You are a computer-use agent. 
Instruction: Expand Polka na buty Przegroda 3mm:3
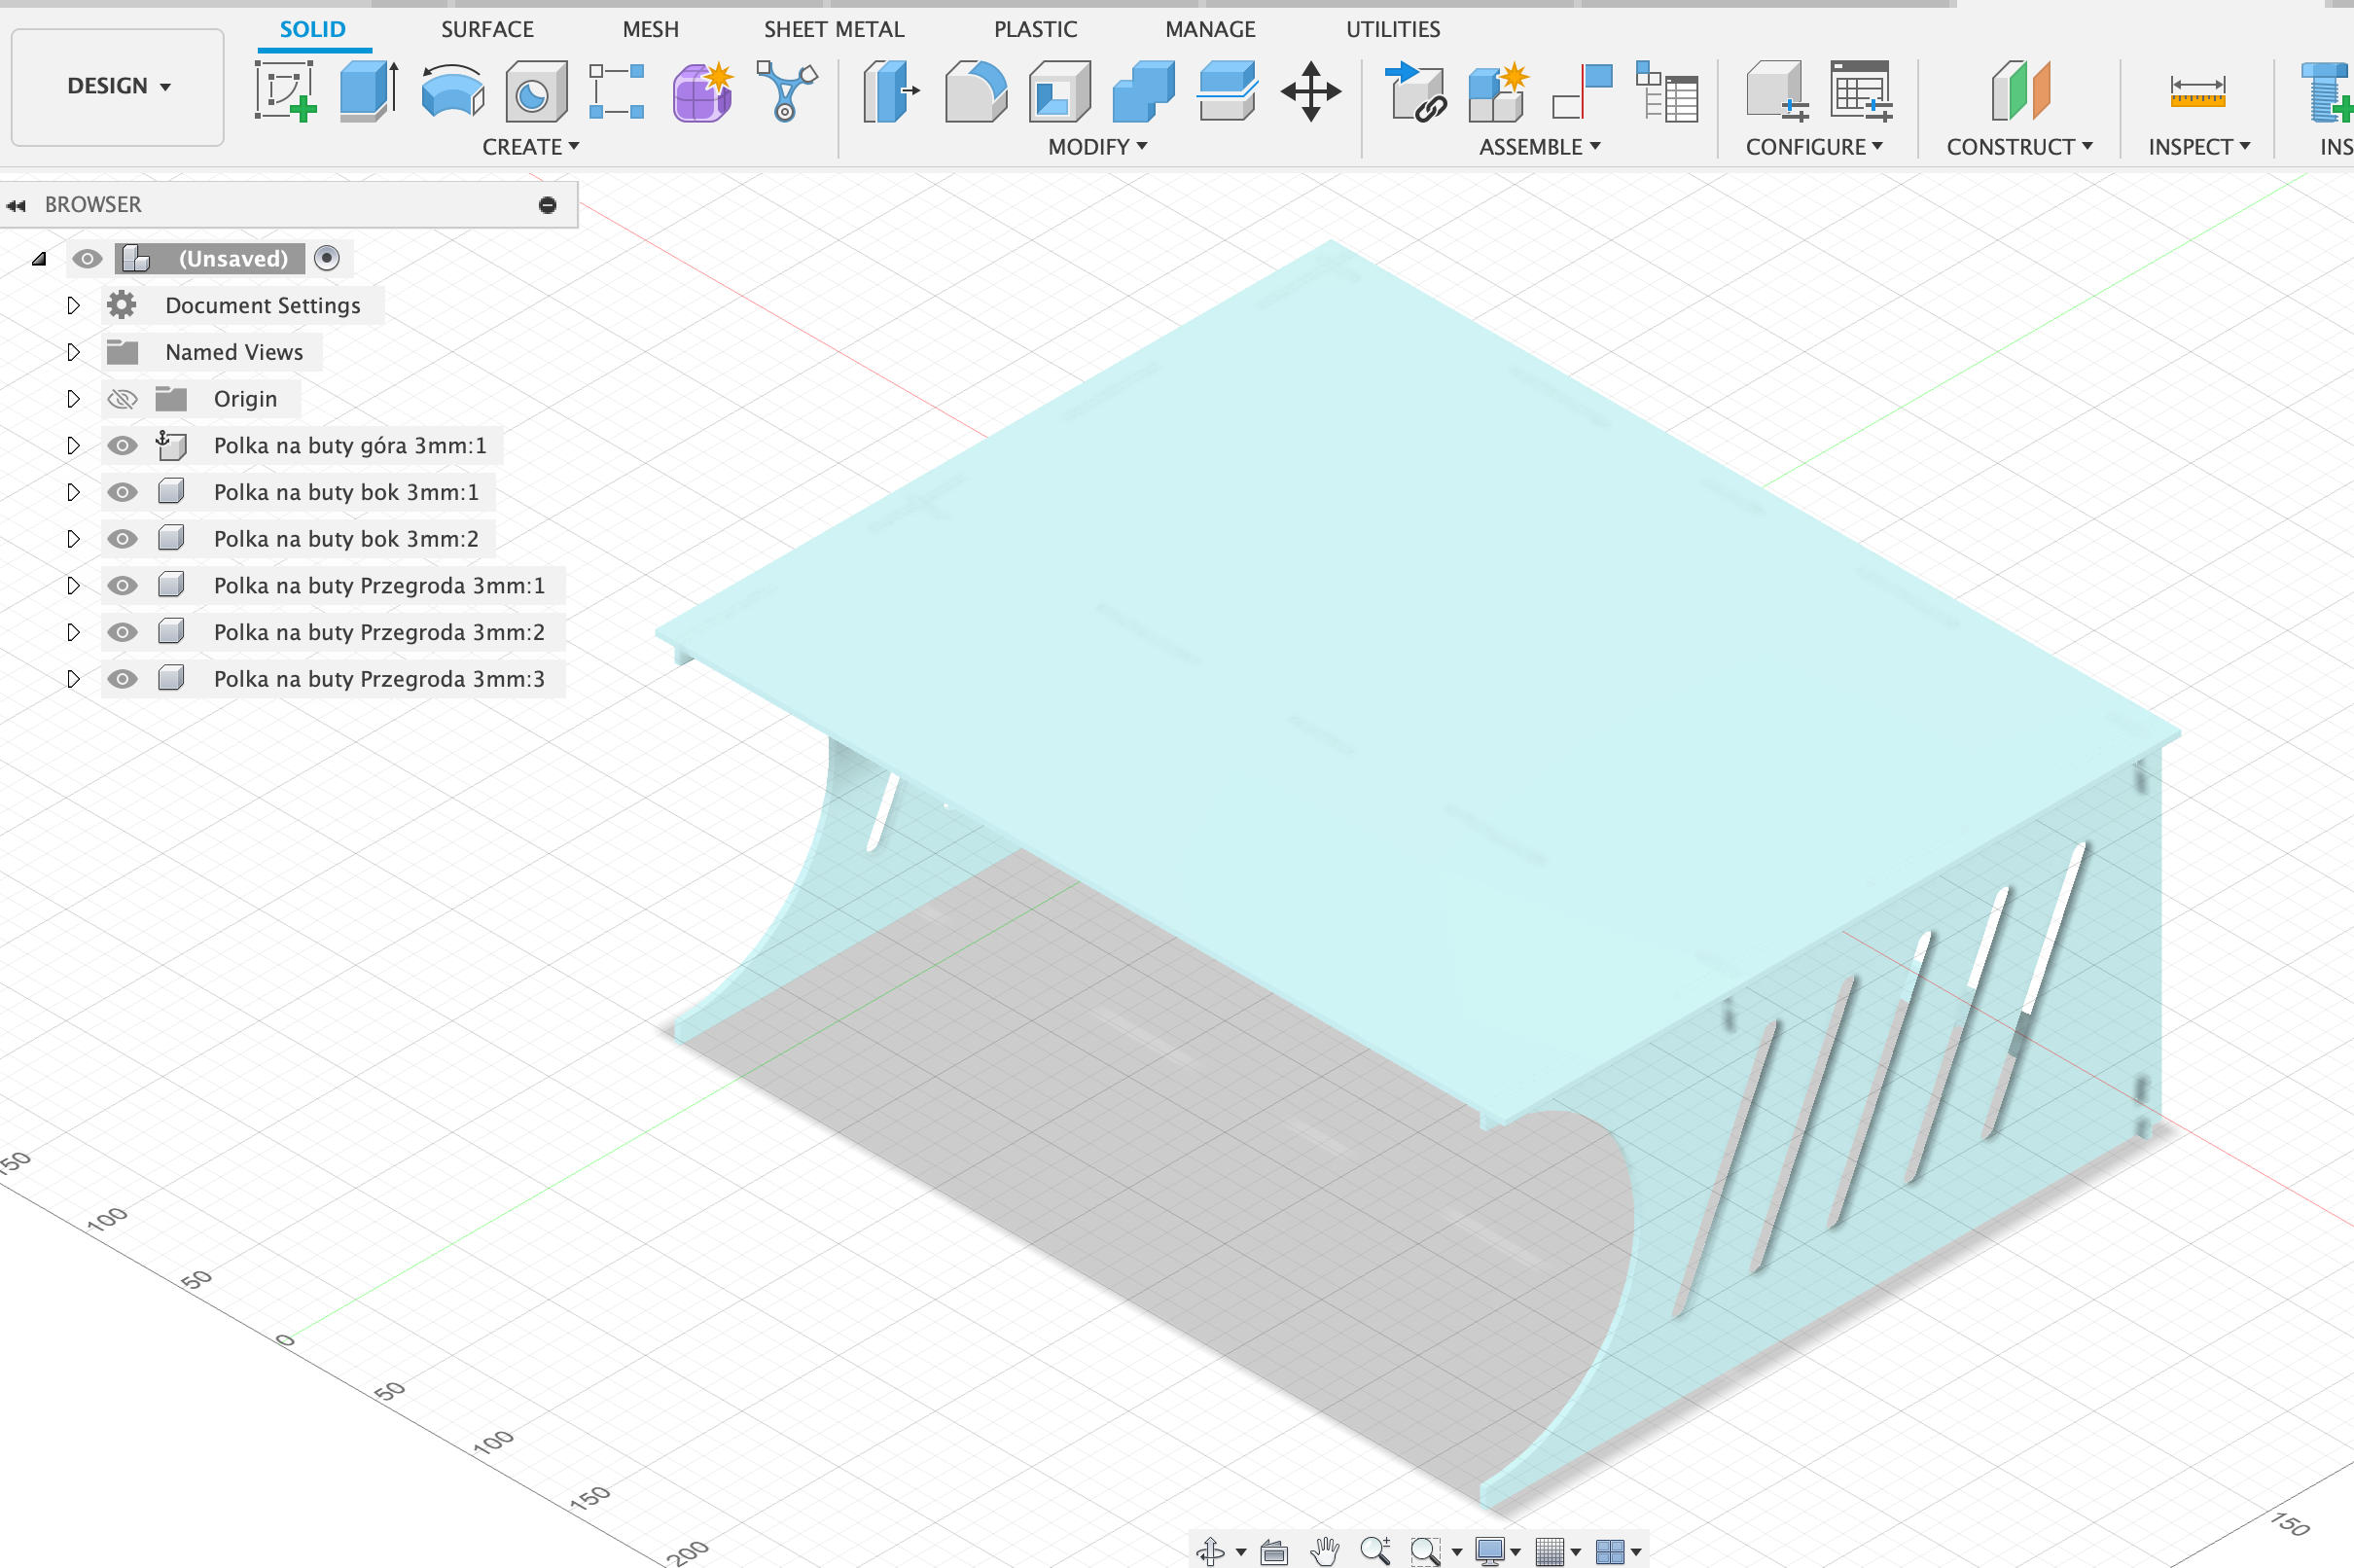(73, 678)
